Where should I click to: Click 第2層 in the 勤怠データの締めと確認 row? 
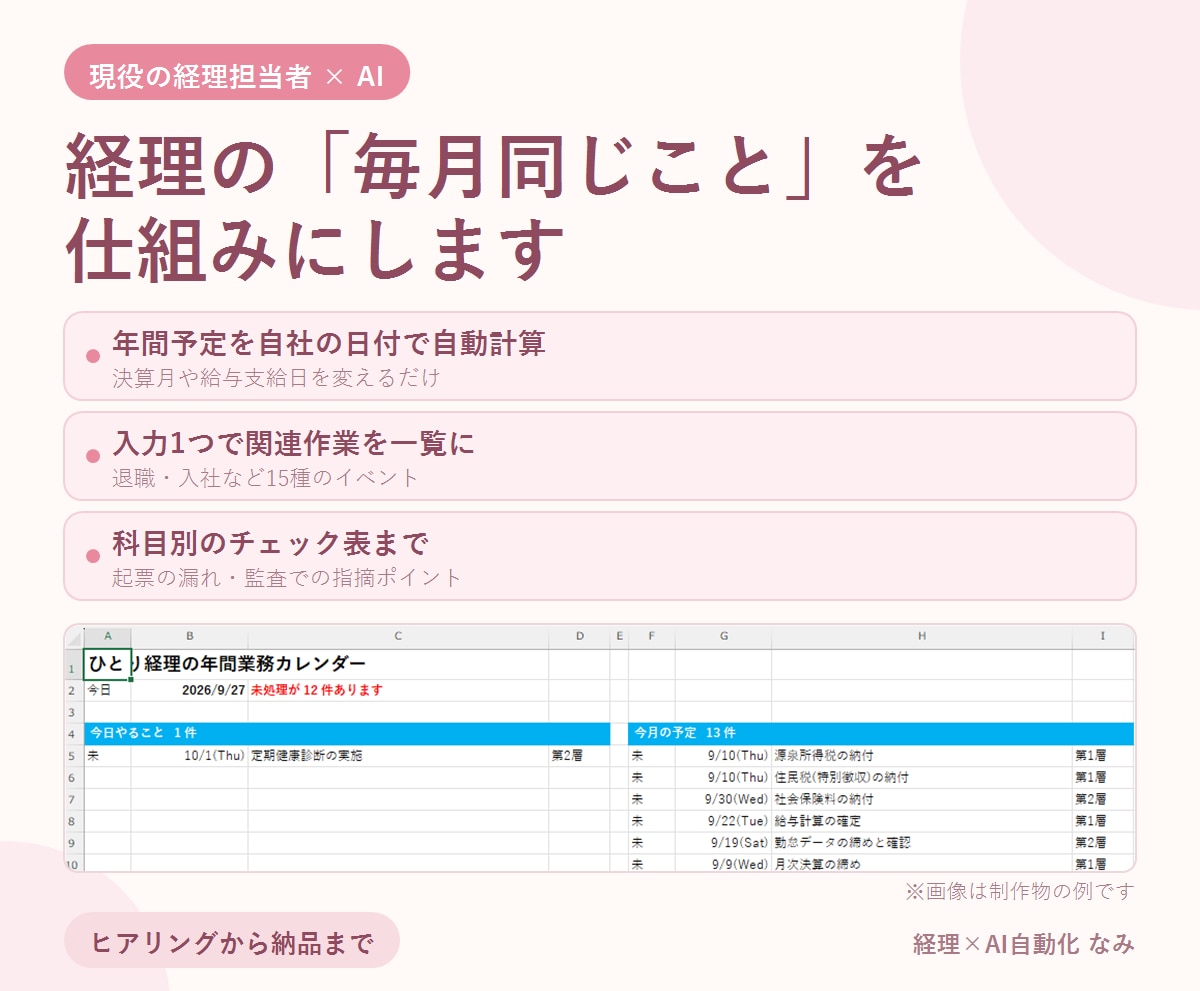click(x=1091, y=843)
